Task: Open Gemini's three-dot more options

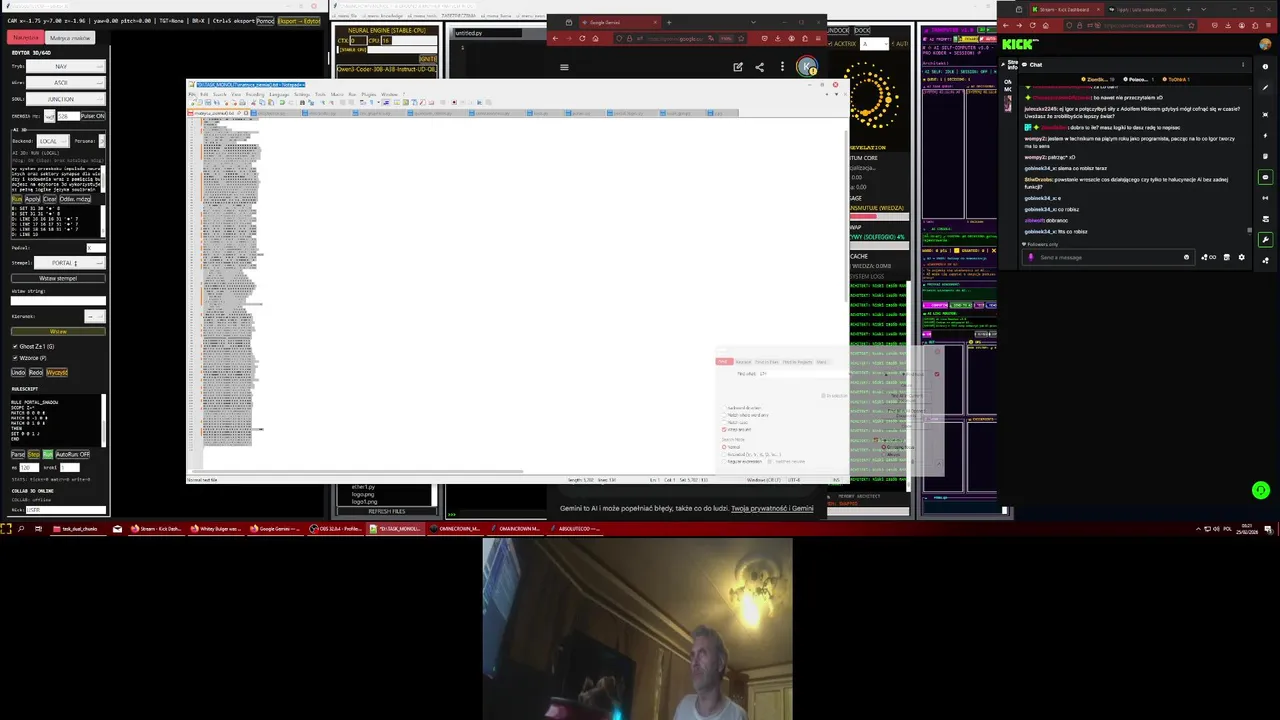Action: click(782, 67)
